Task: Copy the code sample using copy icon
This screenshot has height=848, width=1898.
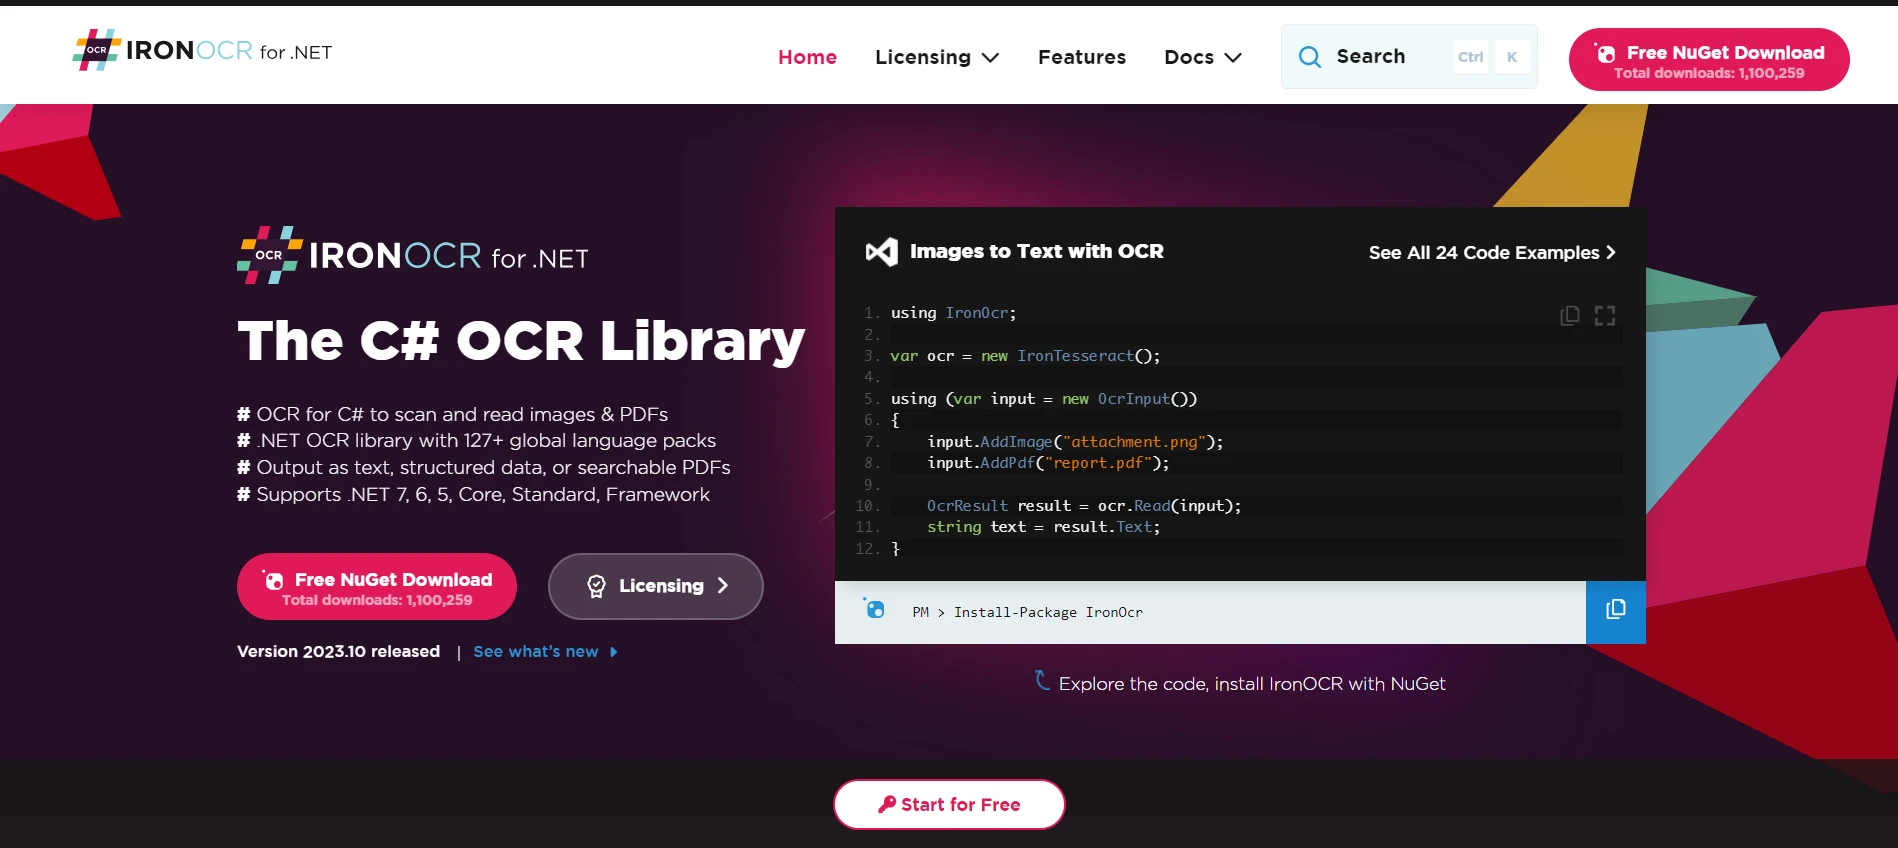Action: coord(1570,316)
